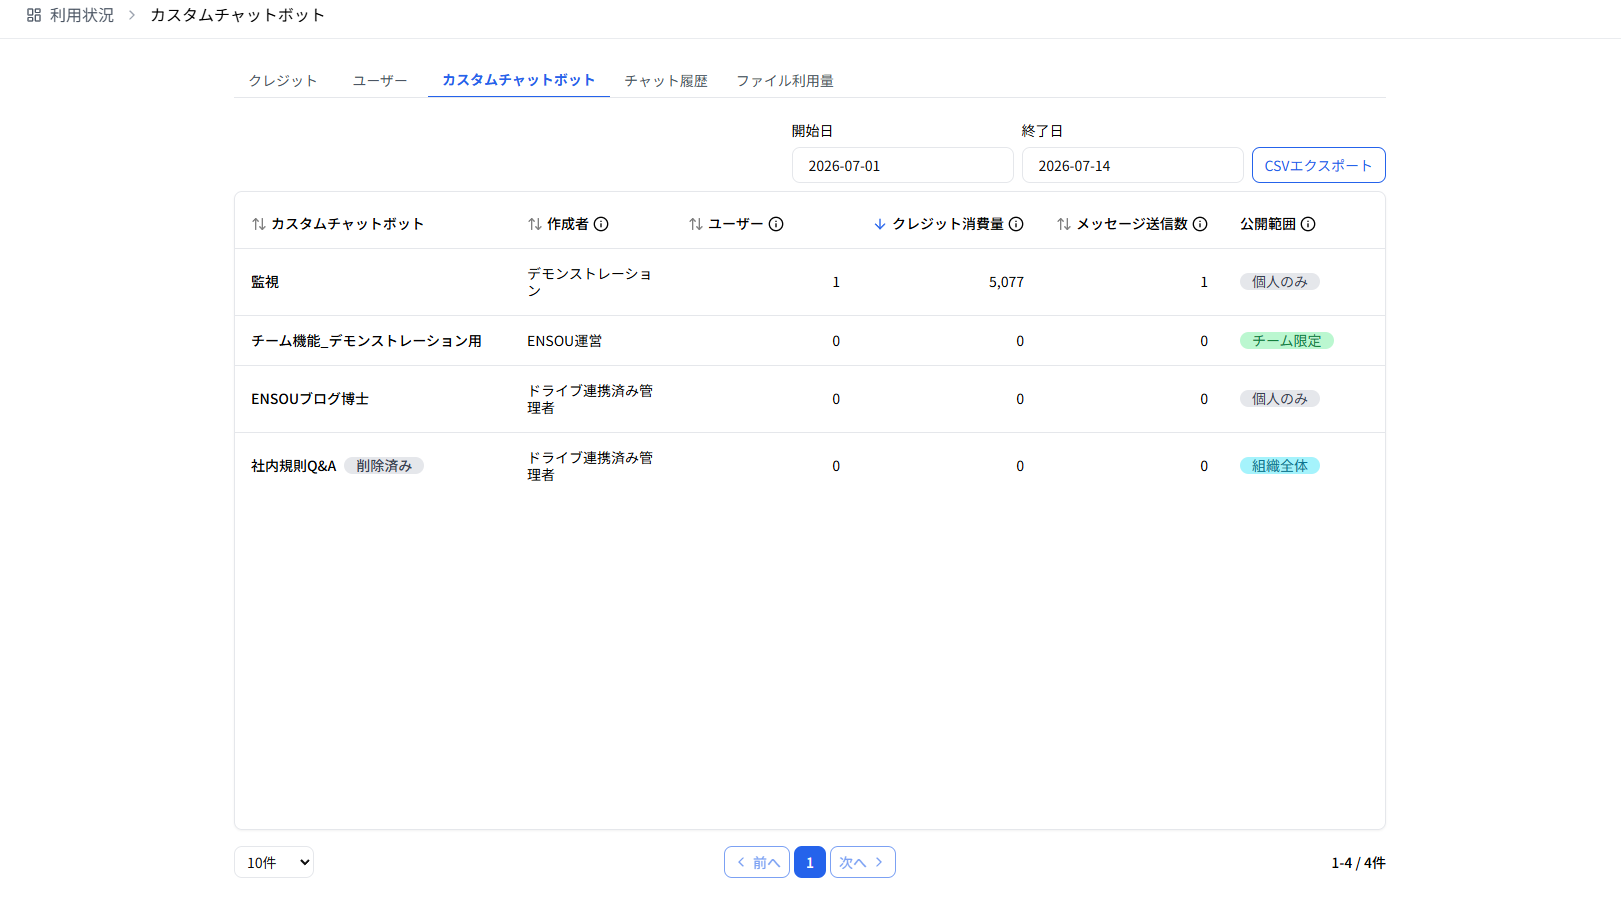This screenshot has height=897, width=1621.
Task: Open the ファイル利用量 tab
Action: coord(785,81)
